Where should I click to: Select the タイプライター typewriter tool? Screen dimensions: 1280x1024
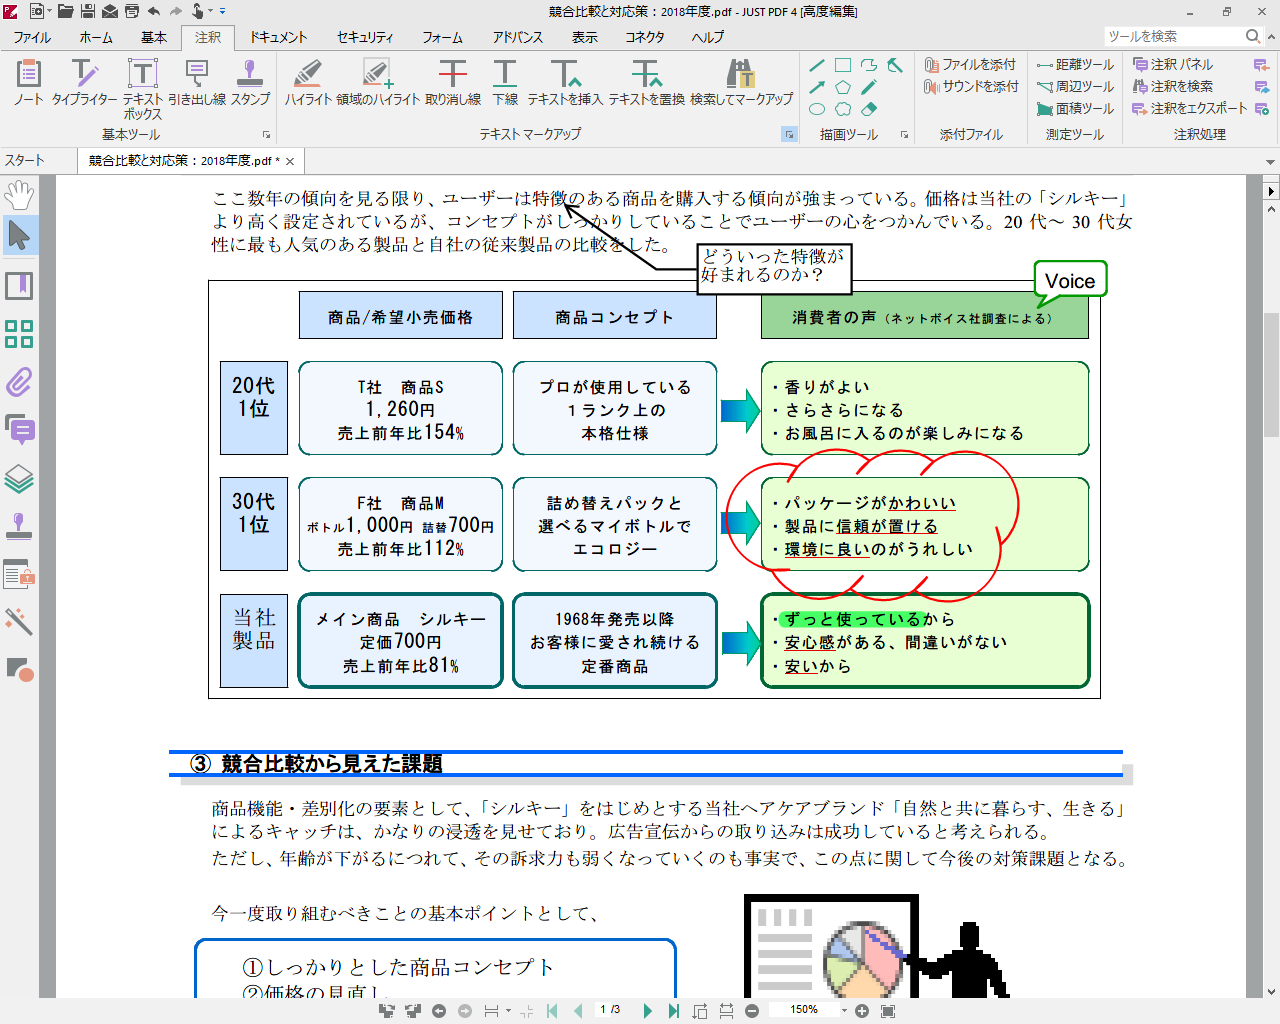pyautogui.click(x=84, y=81)
